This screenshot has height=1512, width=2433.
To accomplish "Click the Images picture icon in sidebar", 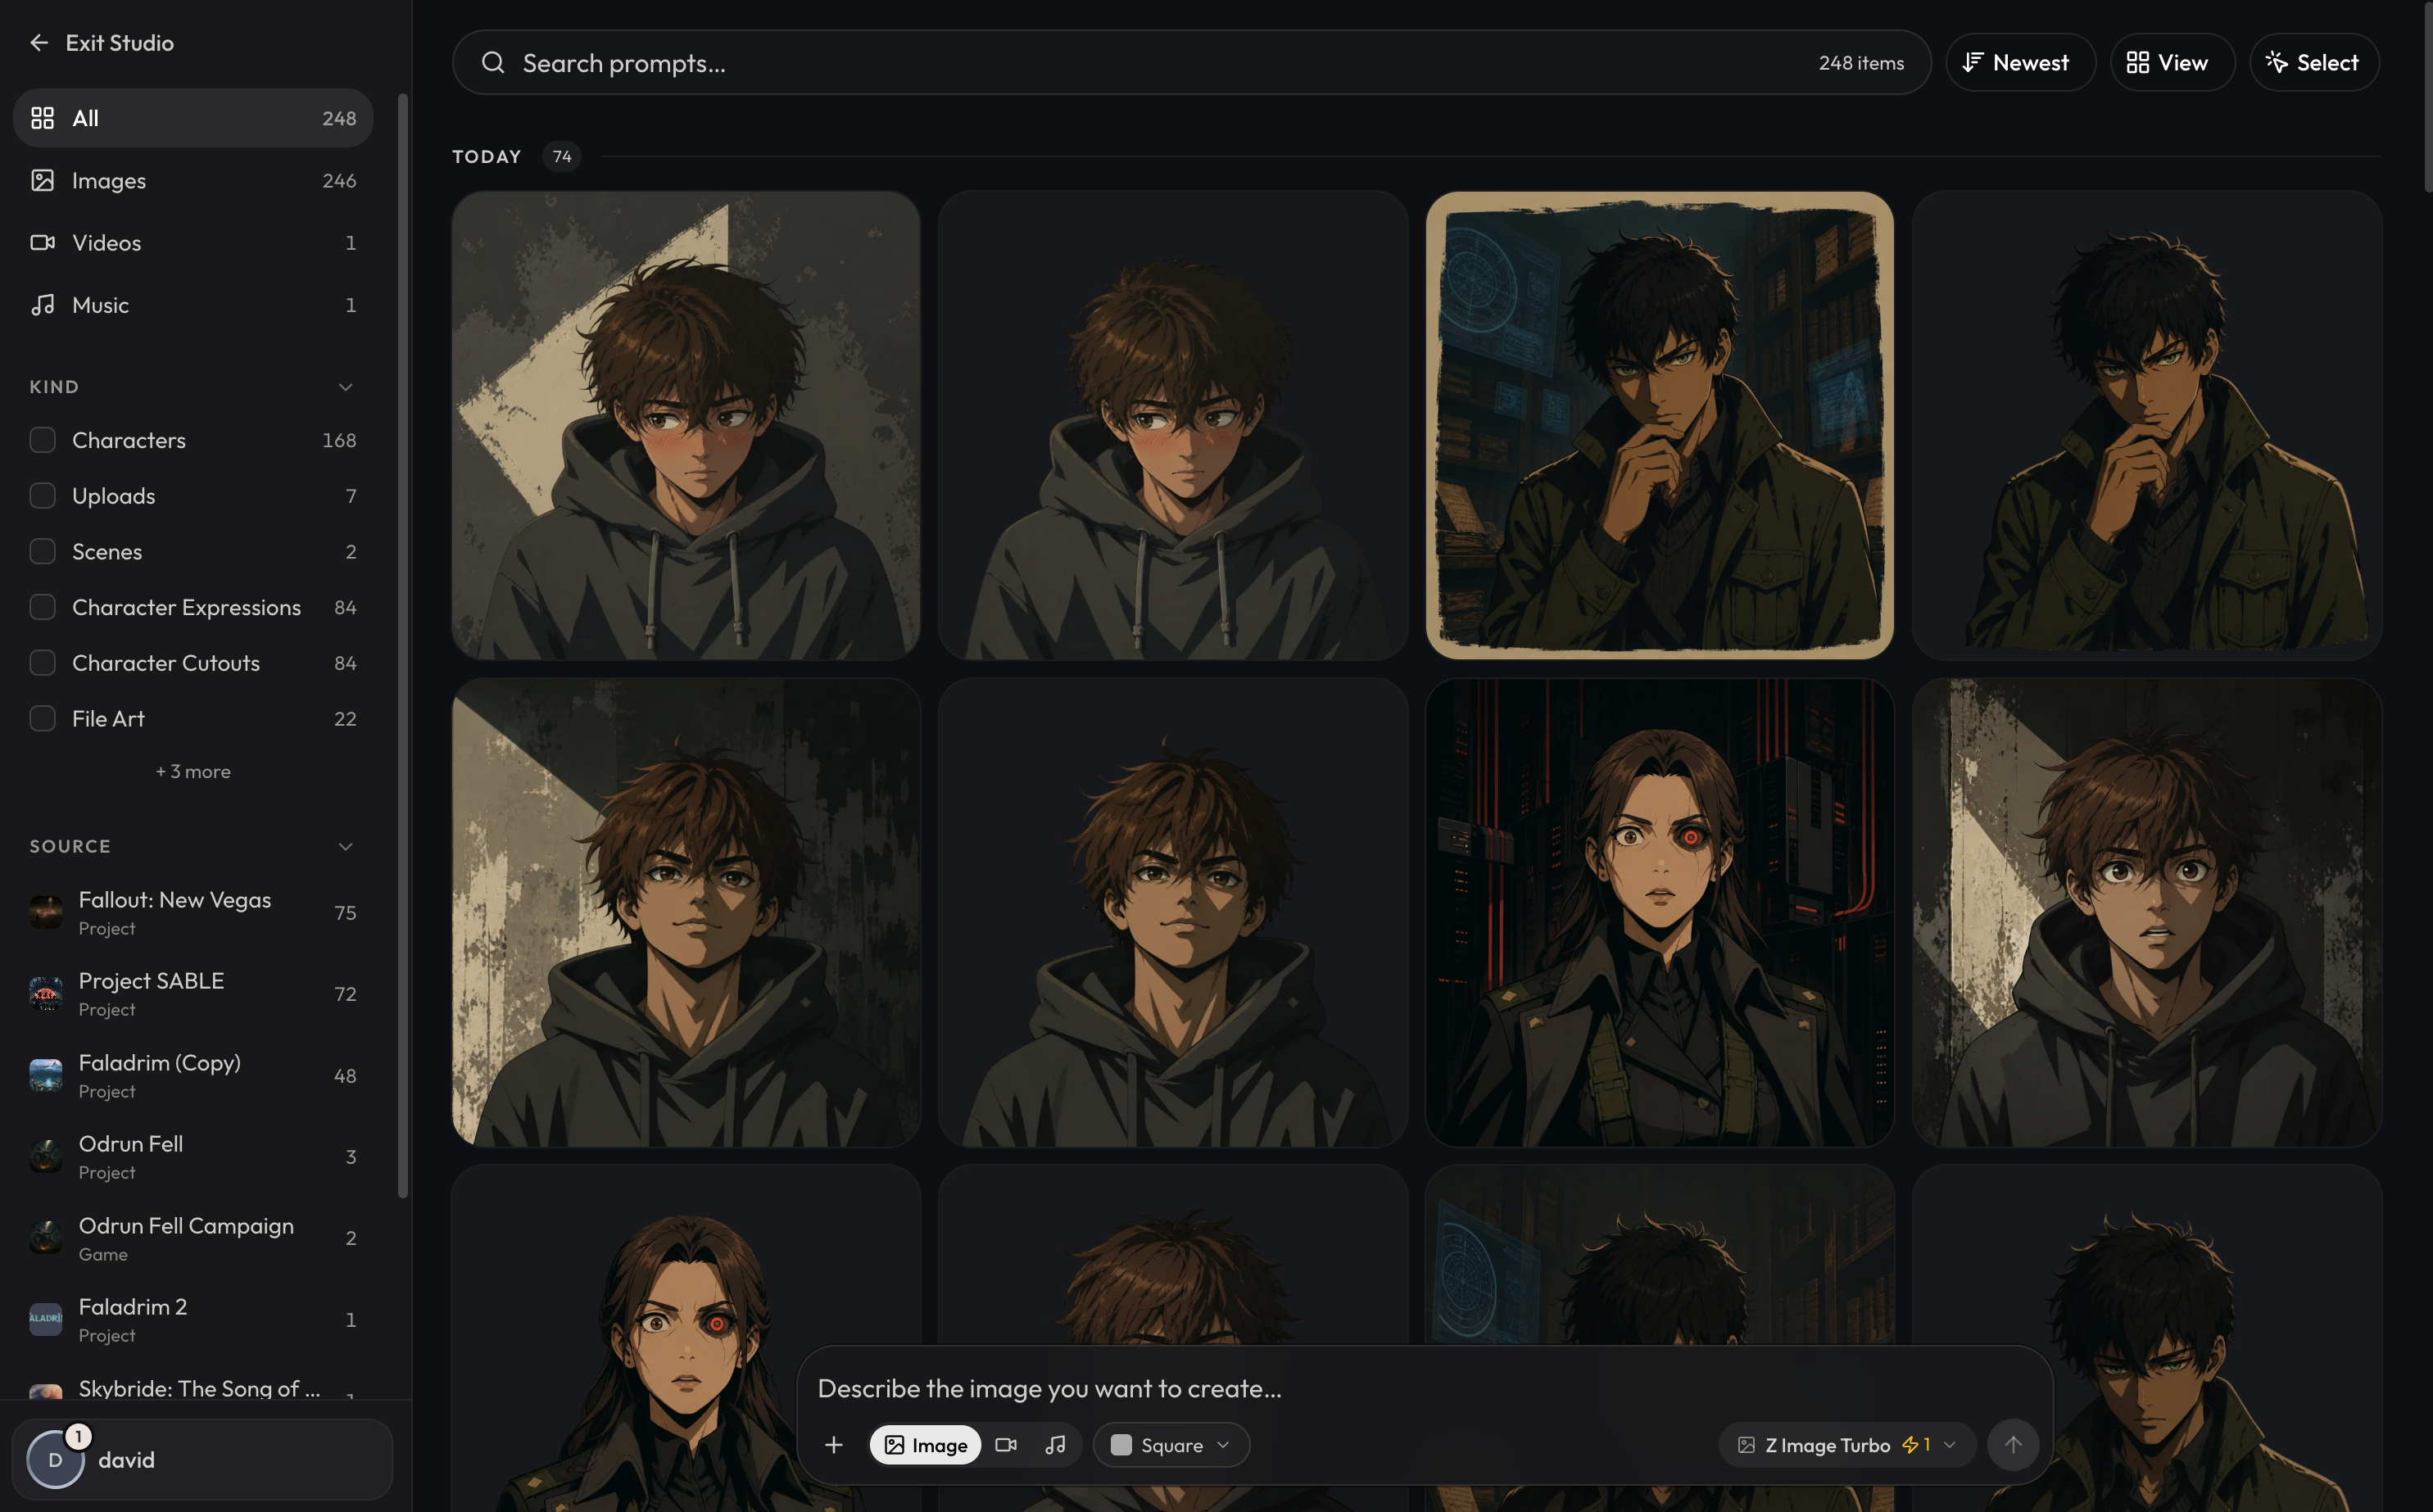I will pyautogui.click(x=42, y=180).
